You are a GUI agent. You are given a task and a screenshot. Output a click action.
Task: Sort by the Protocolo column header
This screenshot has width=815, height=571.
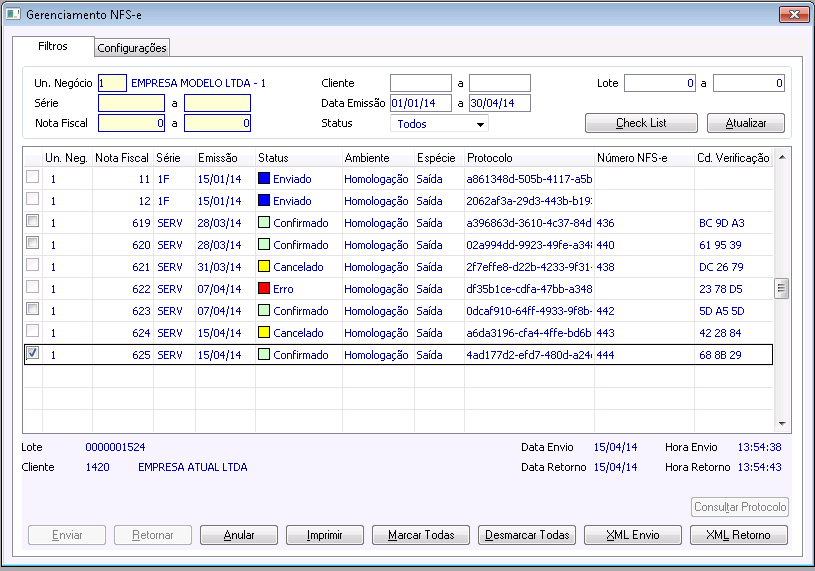(x=489, y=158)
